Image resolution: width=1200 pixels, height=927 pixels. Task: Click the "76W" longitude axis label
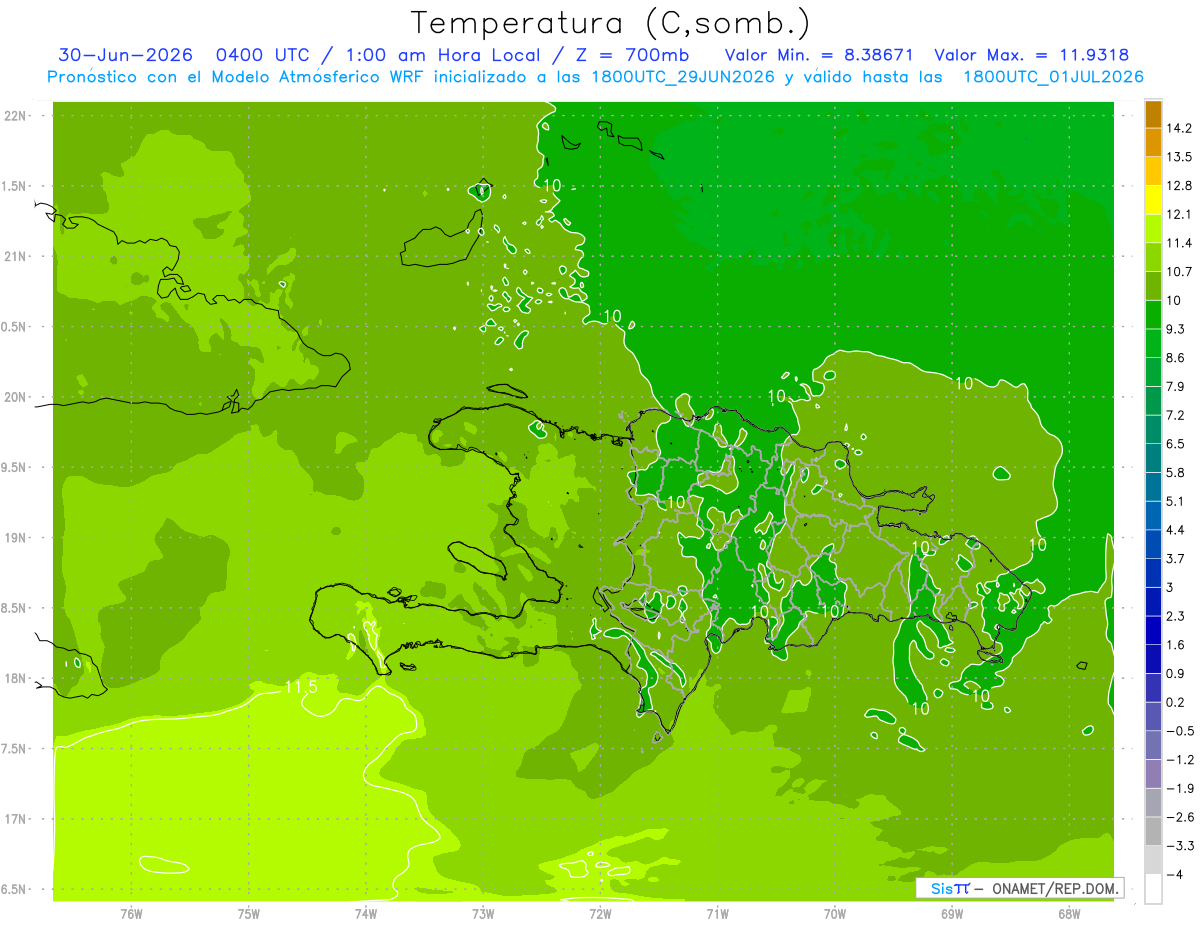pyautogui.click(x=131, y=914)
